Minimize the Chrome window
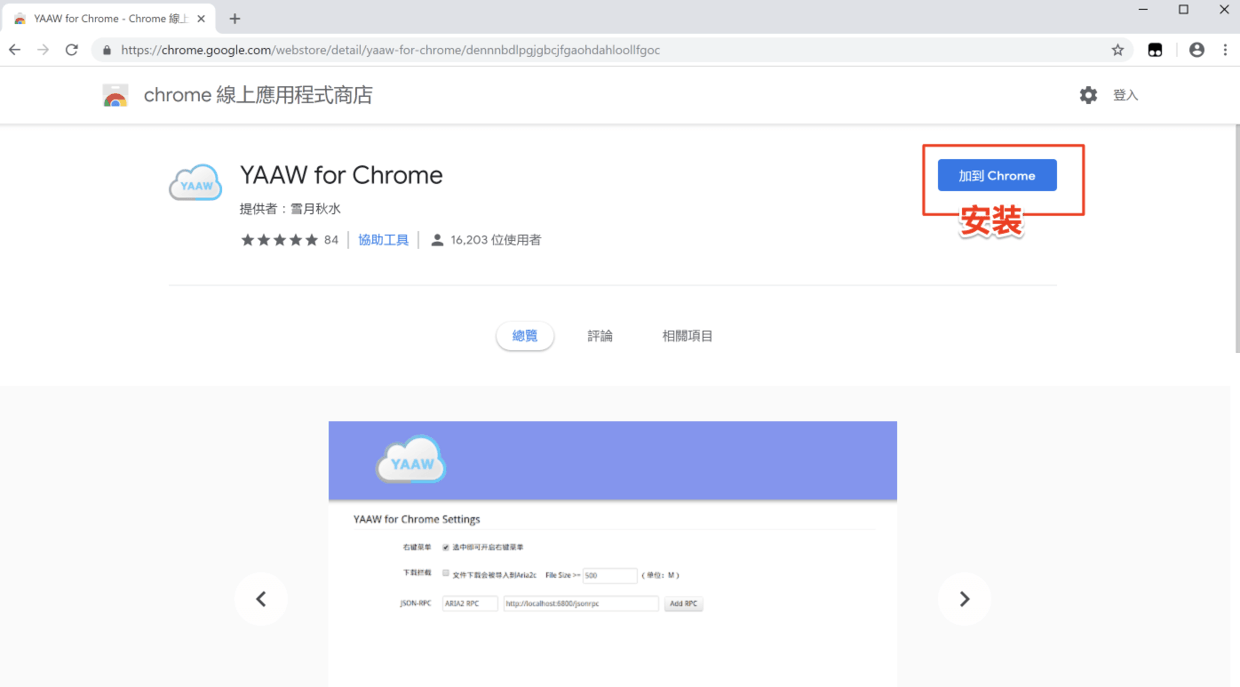1240x687 pixels. pyautogui.click(x=1143, y=10)
